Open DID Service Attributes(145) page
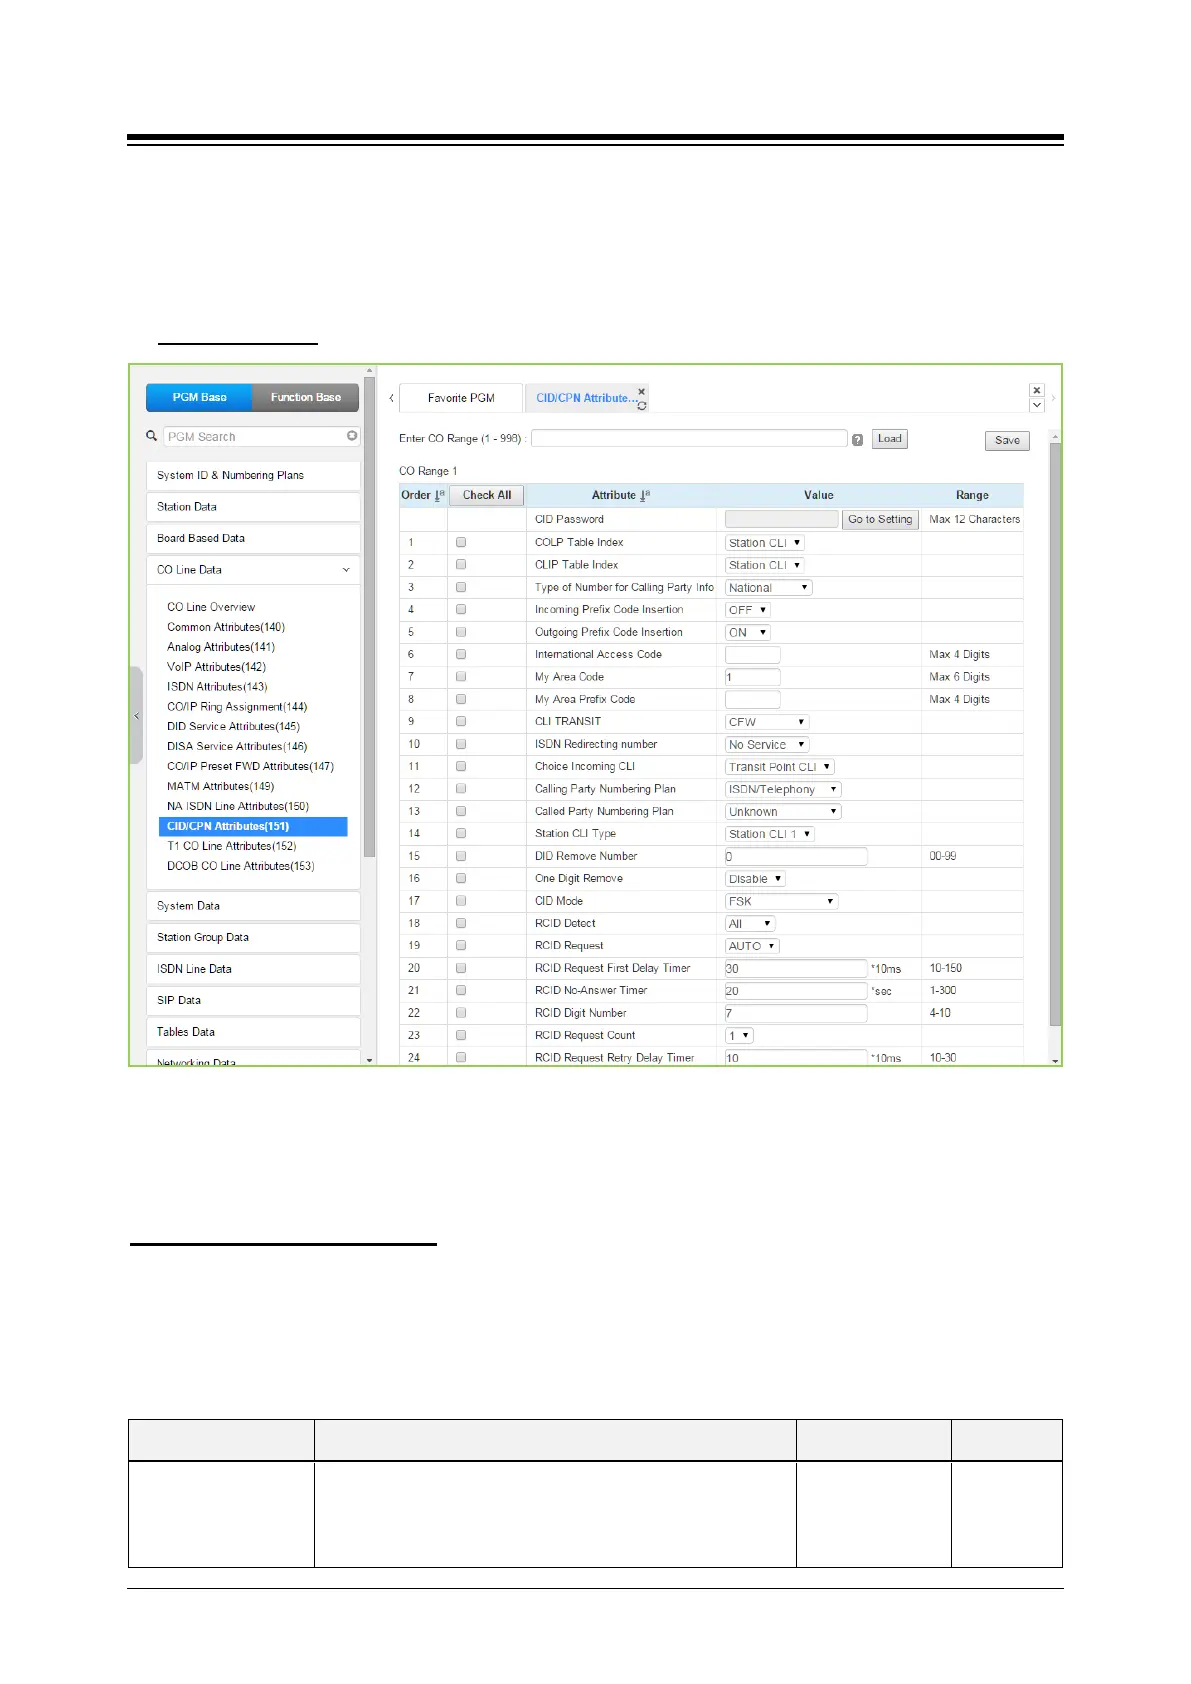This screenshot has height=1684, width=1191. (x=233, y=727)
